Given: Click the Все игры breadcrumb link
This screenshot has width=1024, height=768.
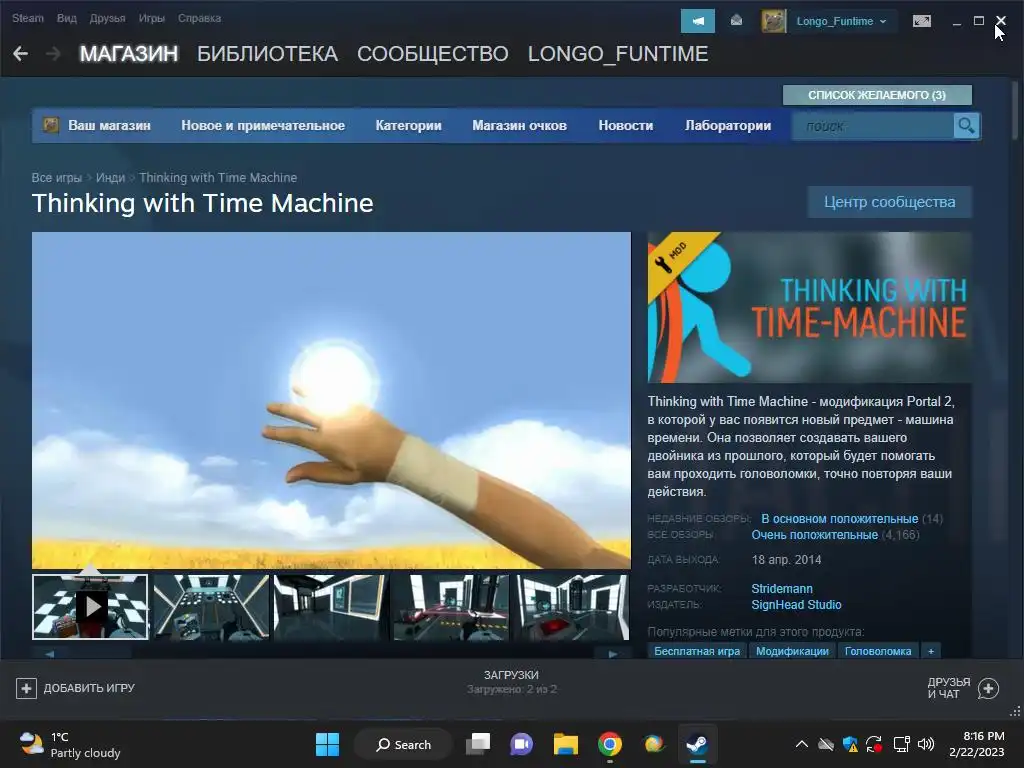Looking at the screenshot, I should [57, 178].
